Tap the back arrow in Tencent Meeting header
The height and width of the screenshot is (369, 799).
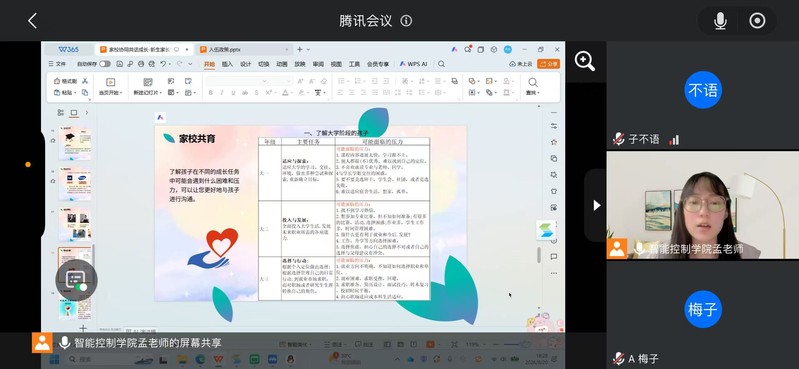pos(33,21)
